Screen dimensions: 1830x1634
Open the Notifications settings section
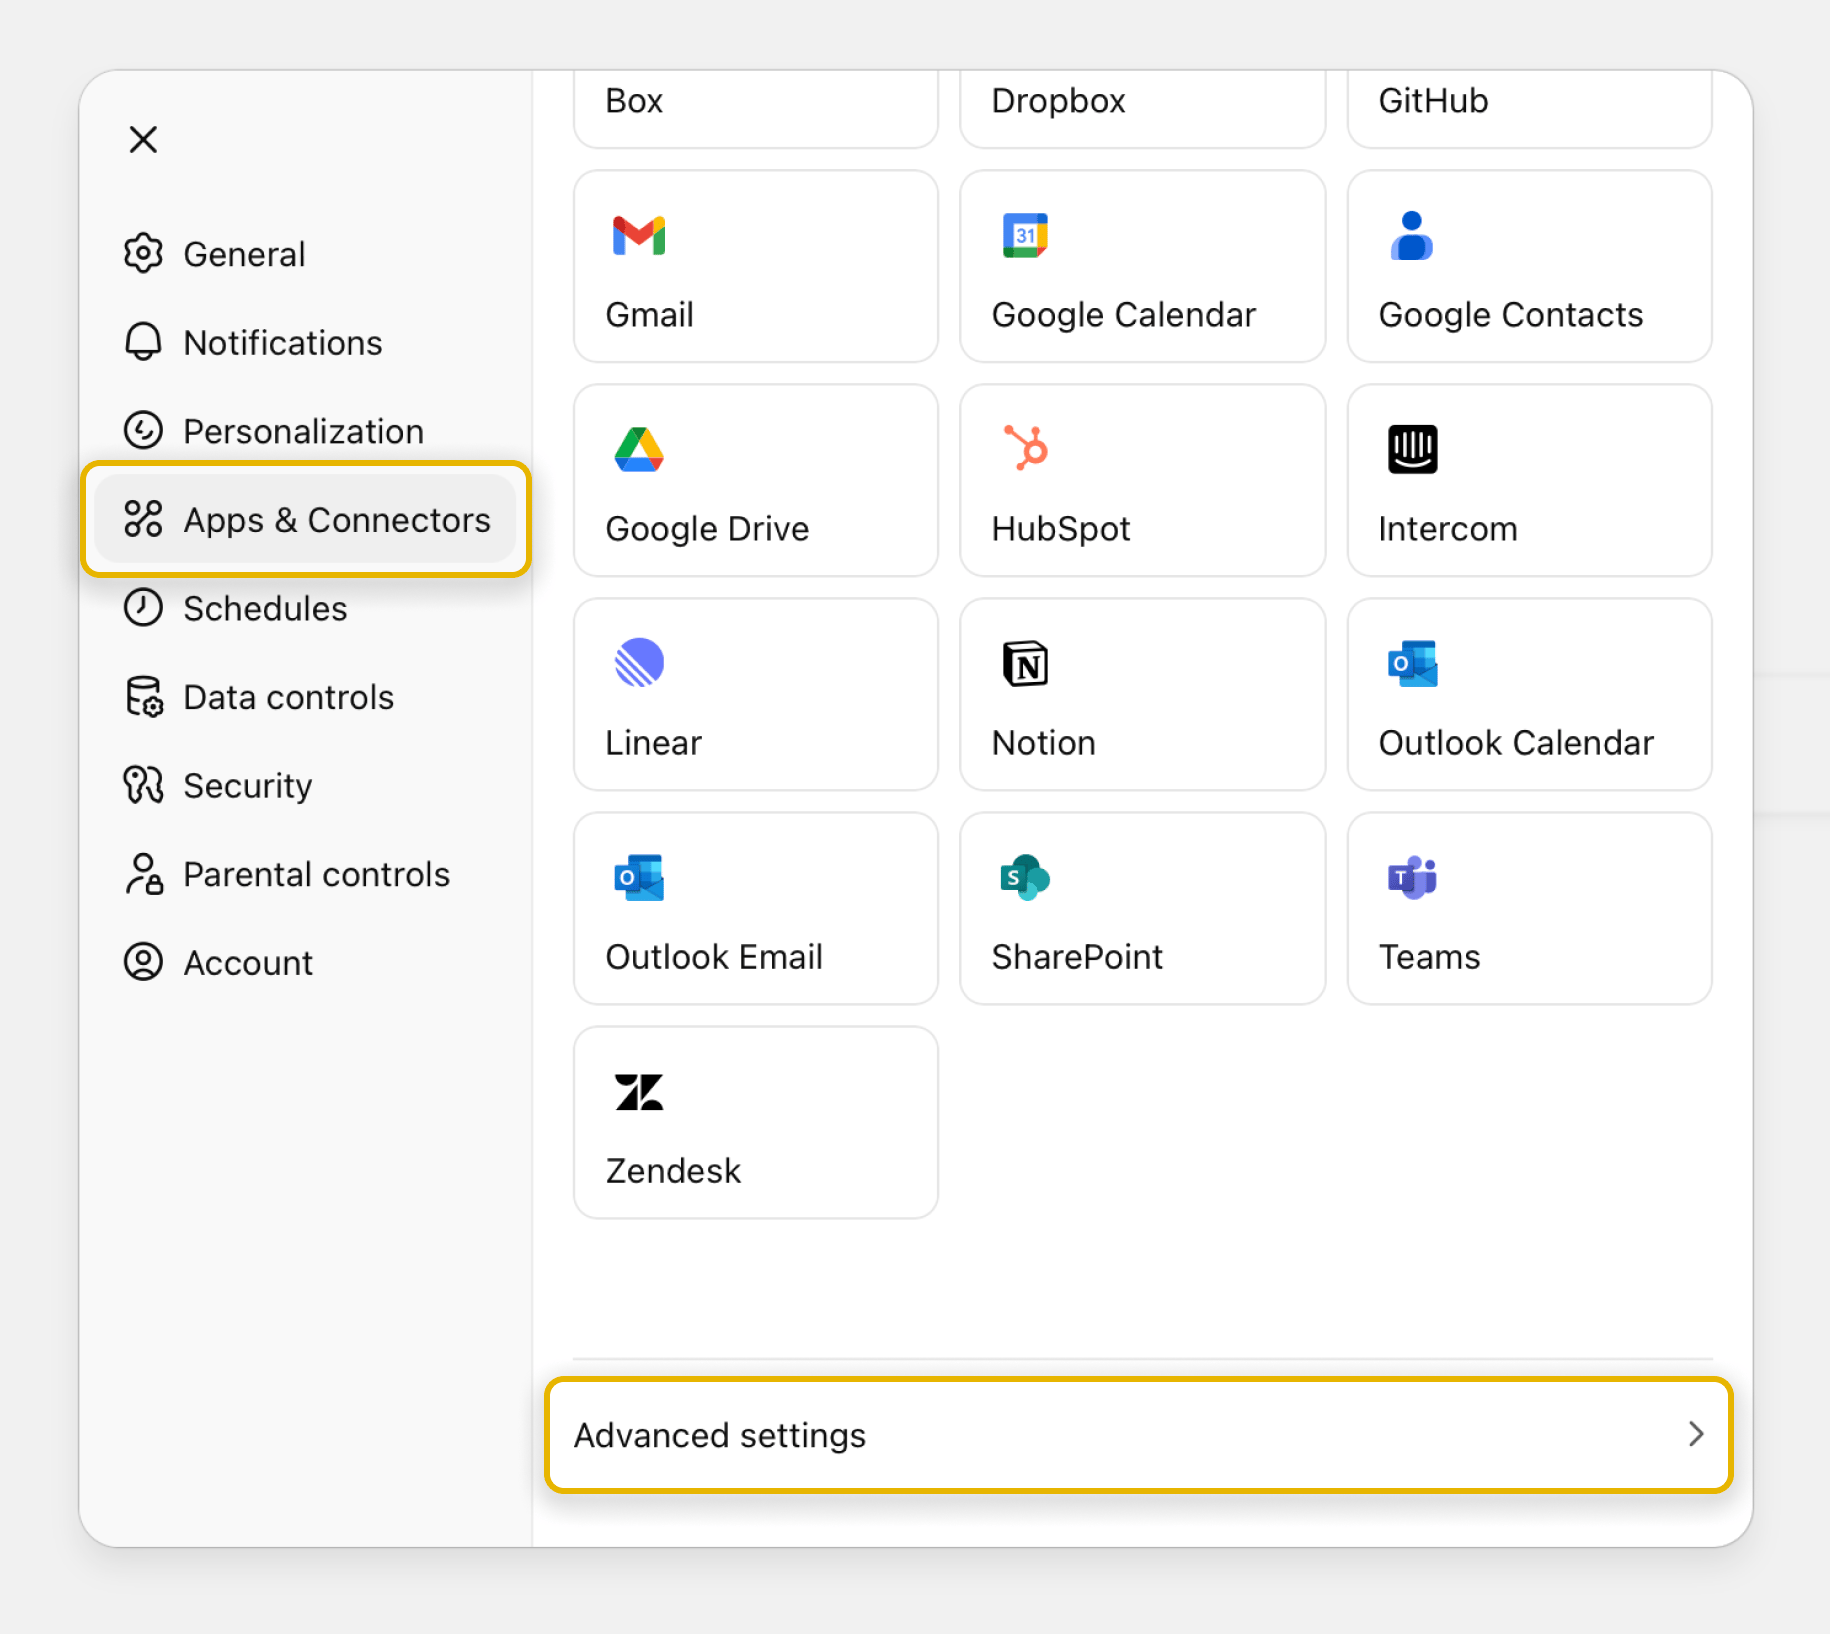point(282,342)
